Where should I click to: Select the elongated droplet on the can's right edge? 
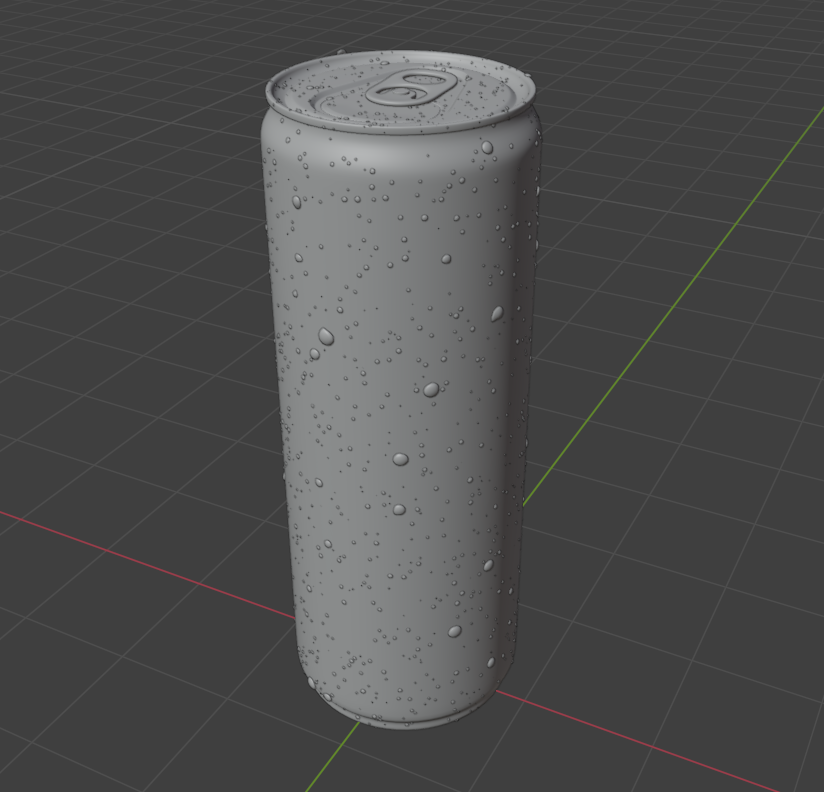497,314
